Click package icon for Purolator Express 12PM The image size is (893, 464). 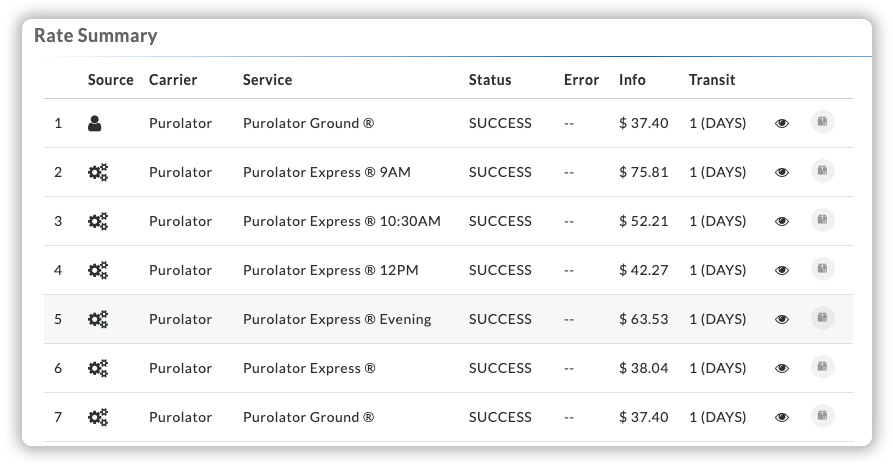tap(822, 269)
